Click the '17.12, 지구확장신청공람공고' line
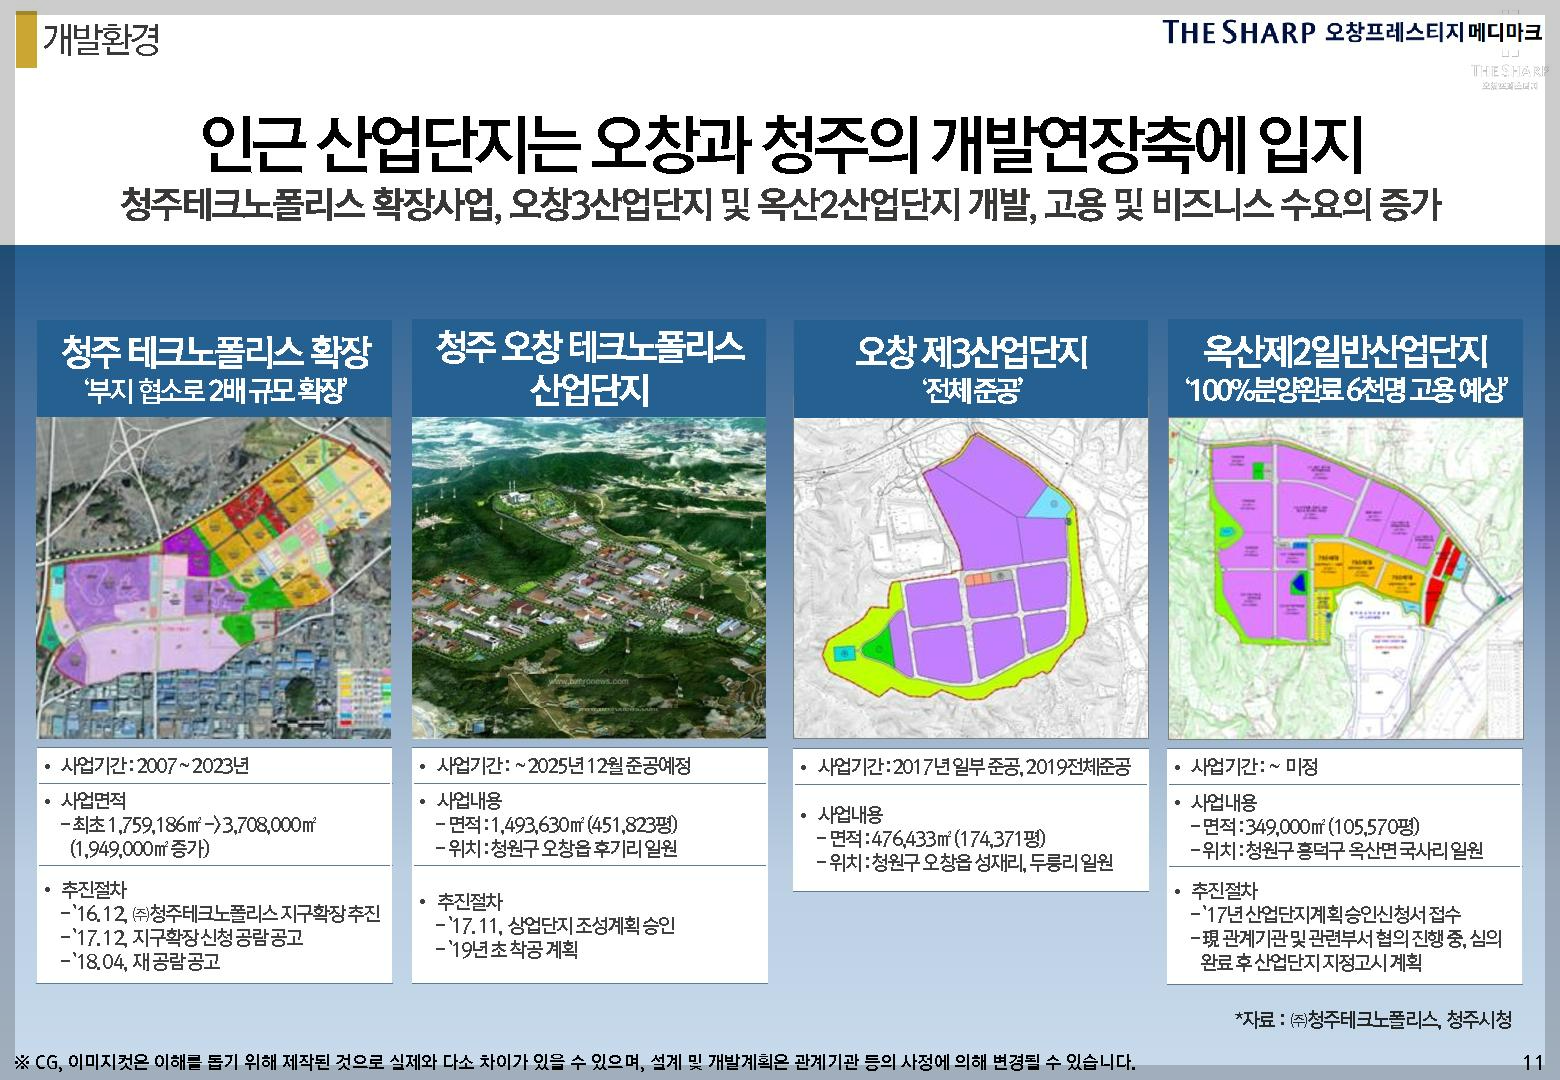Image resolution: width=1560 pixels, height=1080 pixels. [x=181, y=938]
